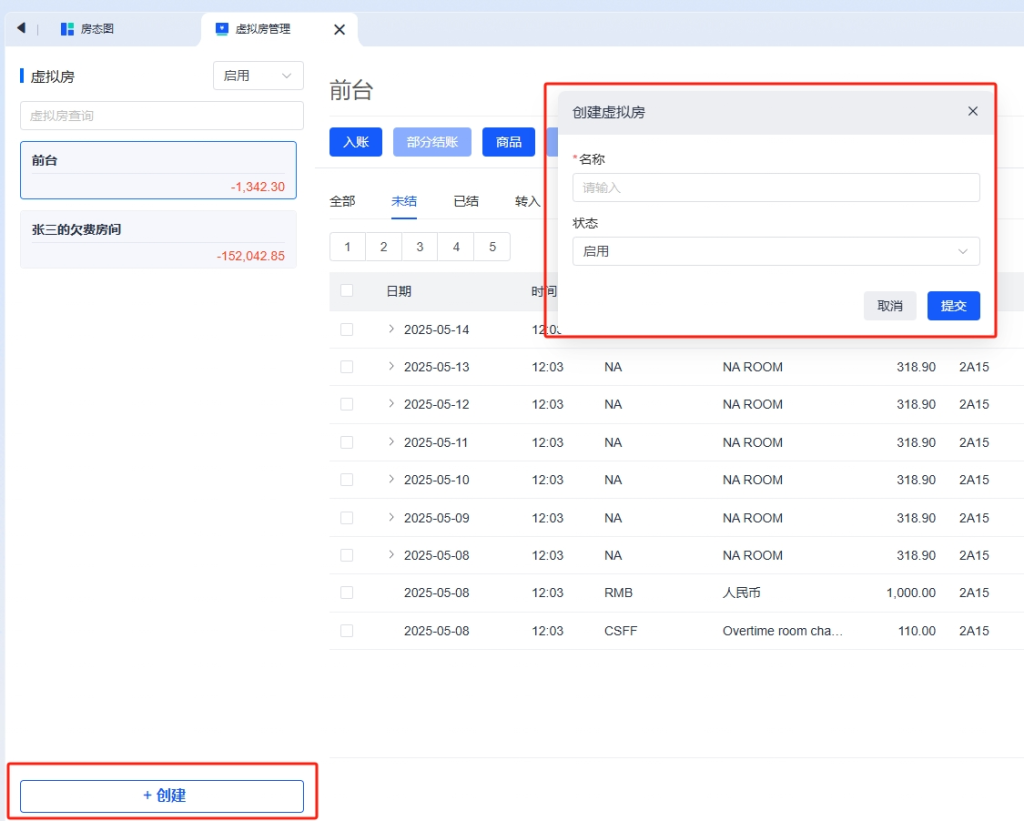Click the 取消 button in dialog

889,306
